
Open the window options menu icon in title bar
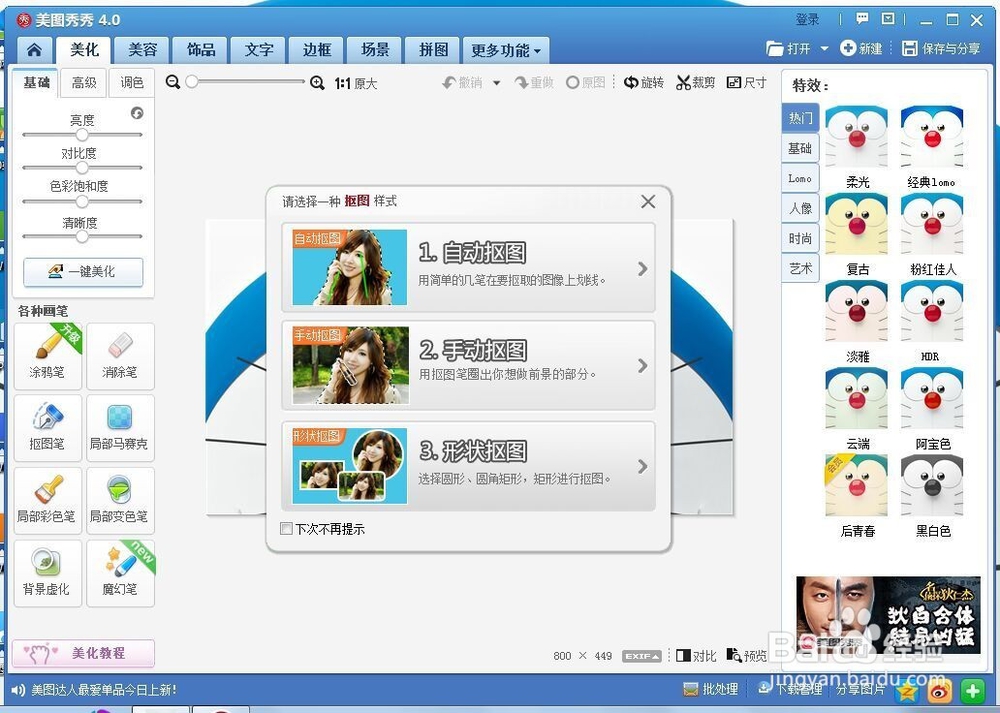point(888,19)
